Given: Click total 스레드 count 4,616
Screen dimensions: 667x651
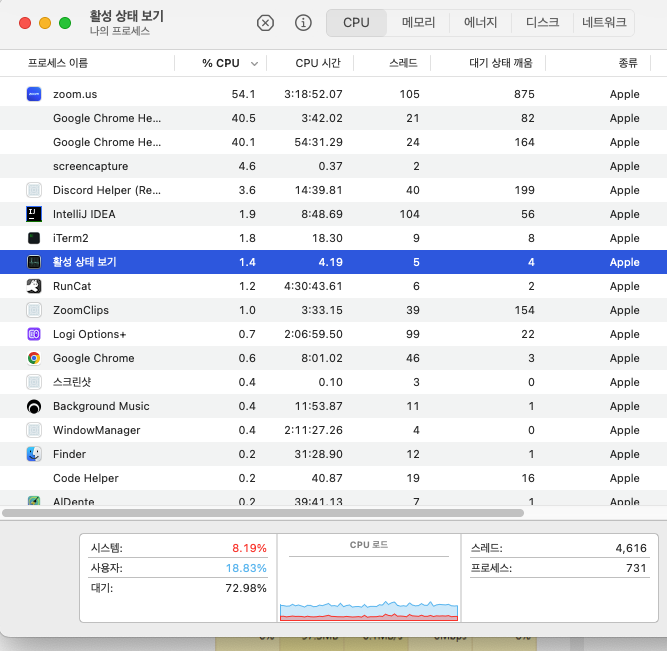Looking at the screenshot, I should pyautogui.click(x=631, y=548).
